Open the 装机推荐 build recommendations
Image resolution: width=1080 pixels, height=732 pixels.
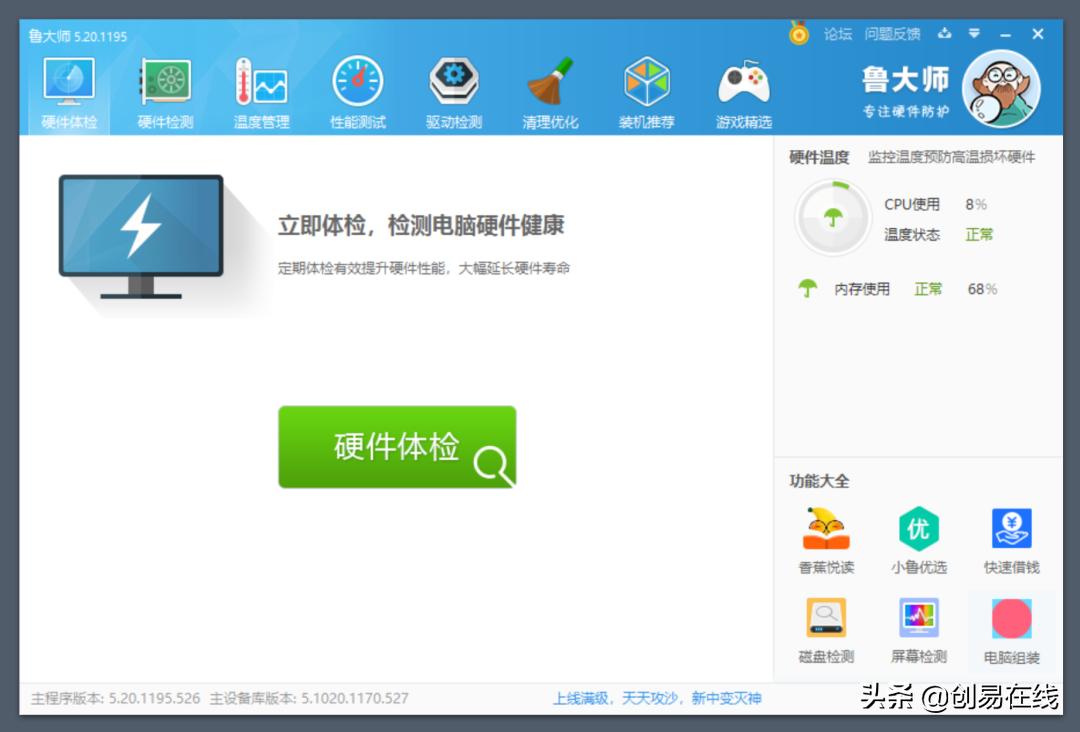pos(647,90)
